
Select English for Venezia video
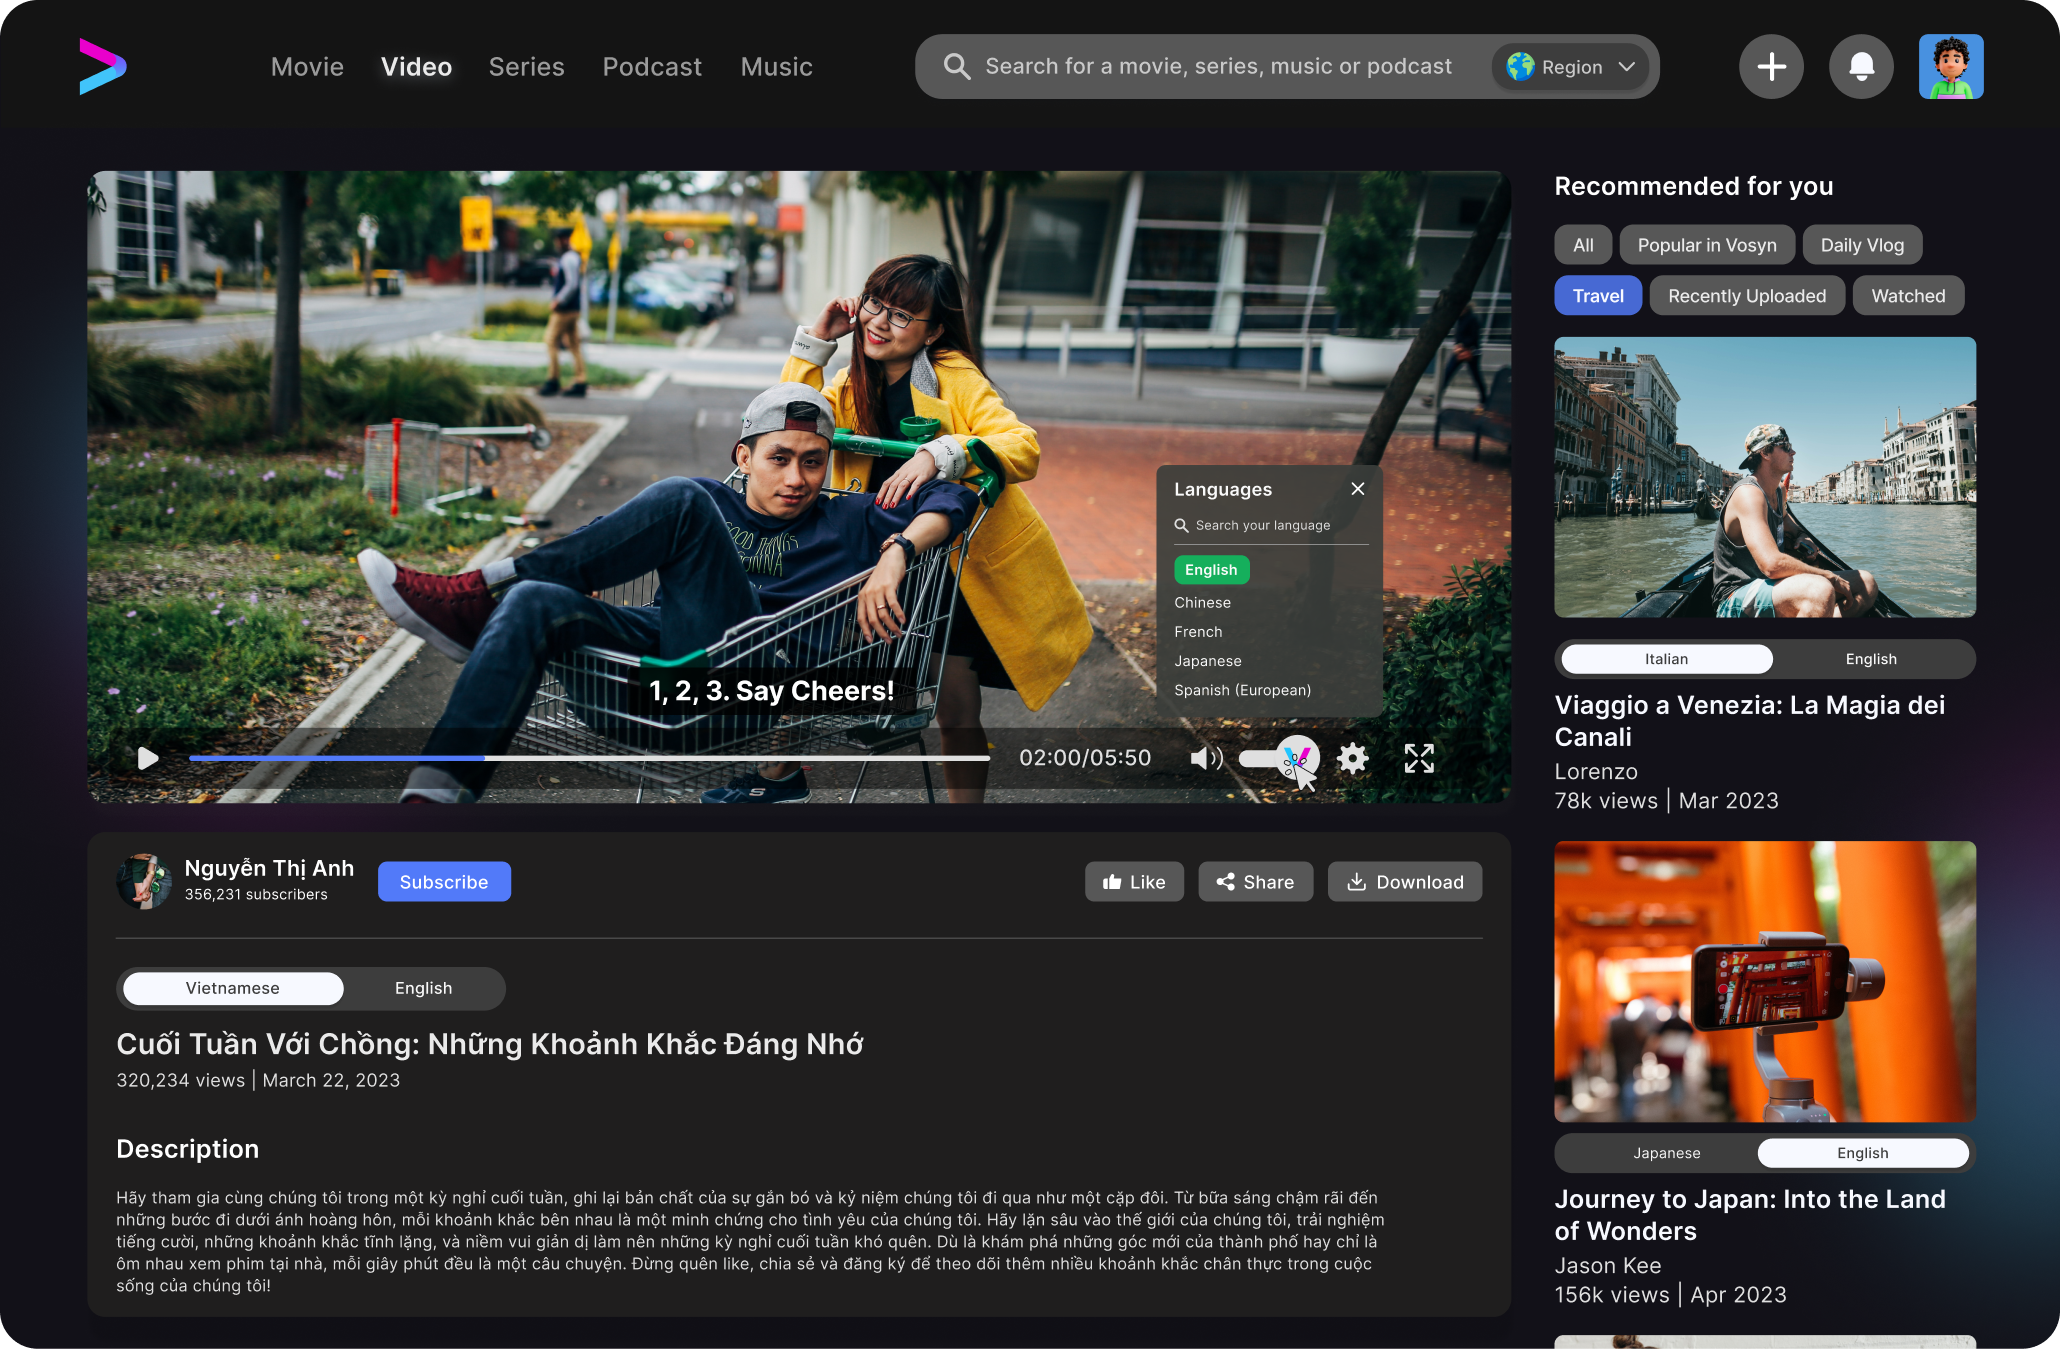1871,659
